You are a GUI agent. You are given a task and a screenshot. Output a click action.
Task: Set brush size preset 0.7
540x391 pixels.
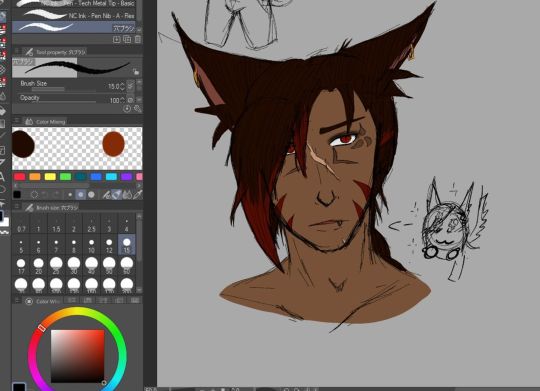21,224
